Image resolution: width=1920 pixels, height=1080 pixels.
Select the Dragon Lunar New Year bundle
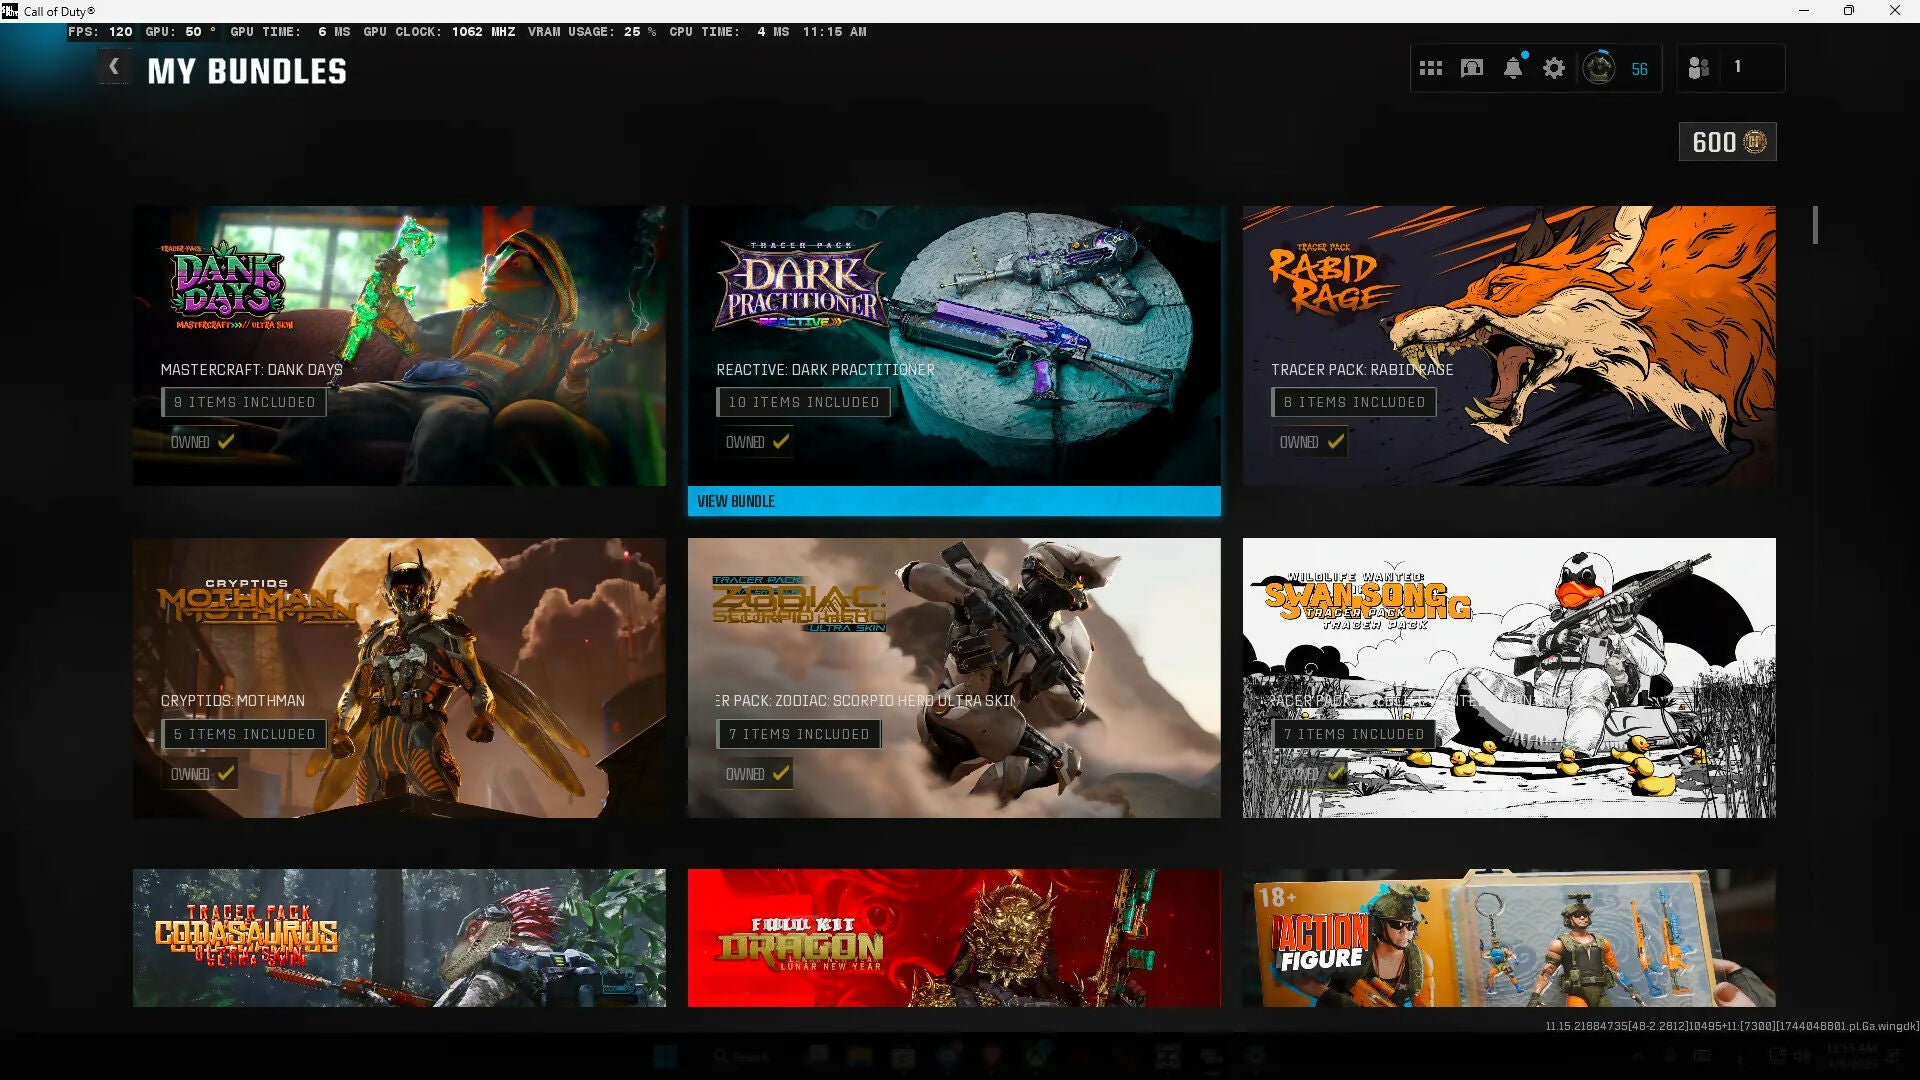[x=954, y=938]
